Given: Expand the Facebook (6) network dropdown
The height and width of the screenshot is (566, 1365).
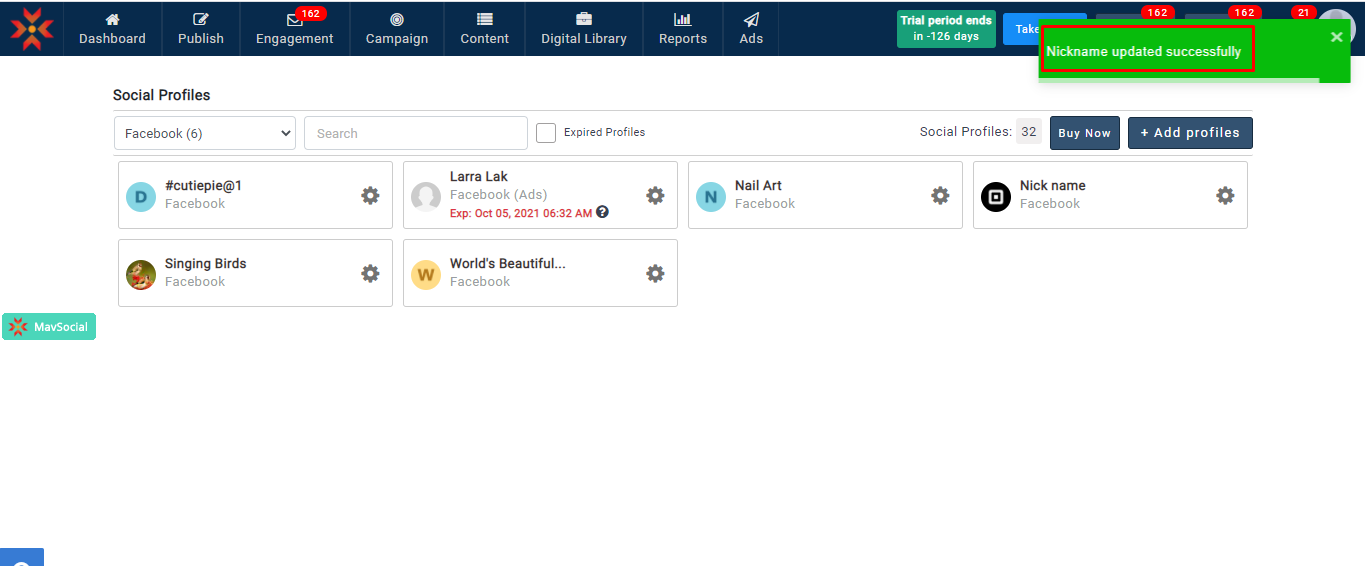Looking at the screenshot, I should coord(205,133).
